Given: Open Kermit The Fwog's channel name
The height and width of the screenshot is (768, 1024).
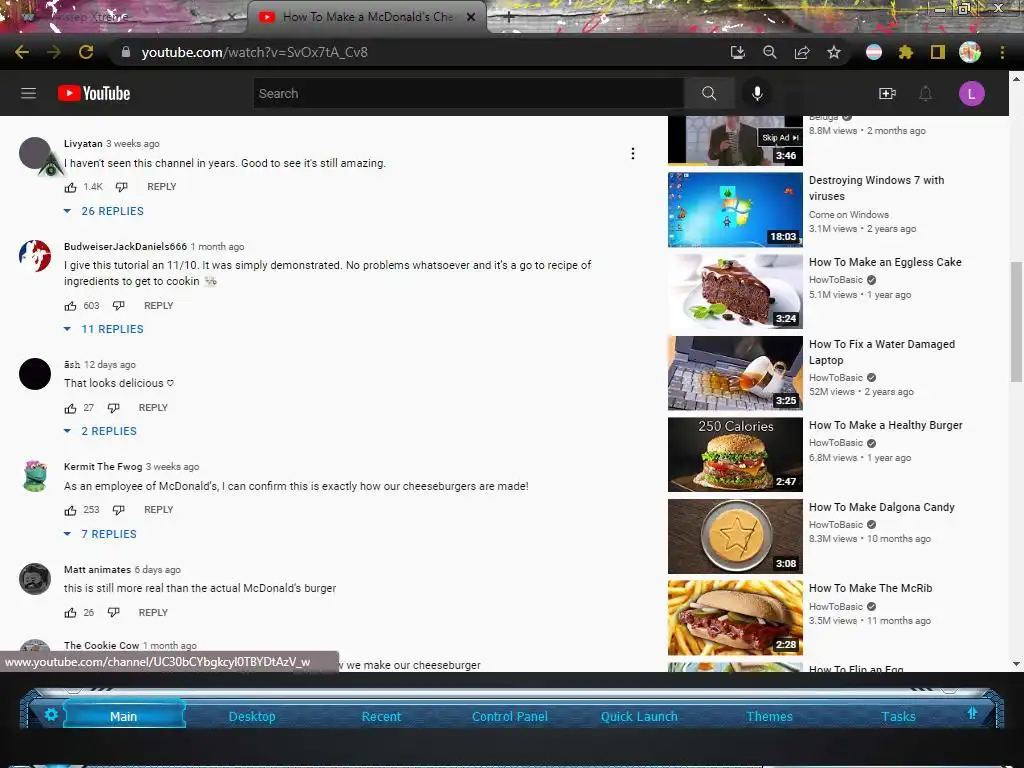Looking at the screenshot, I should click(103, 466).
